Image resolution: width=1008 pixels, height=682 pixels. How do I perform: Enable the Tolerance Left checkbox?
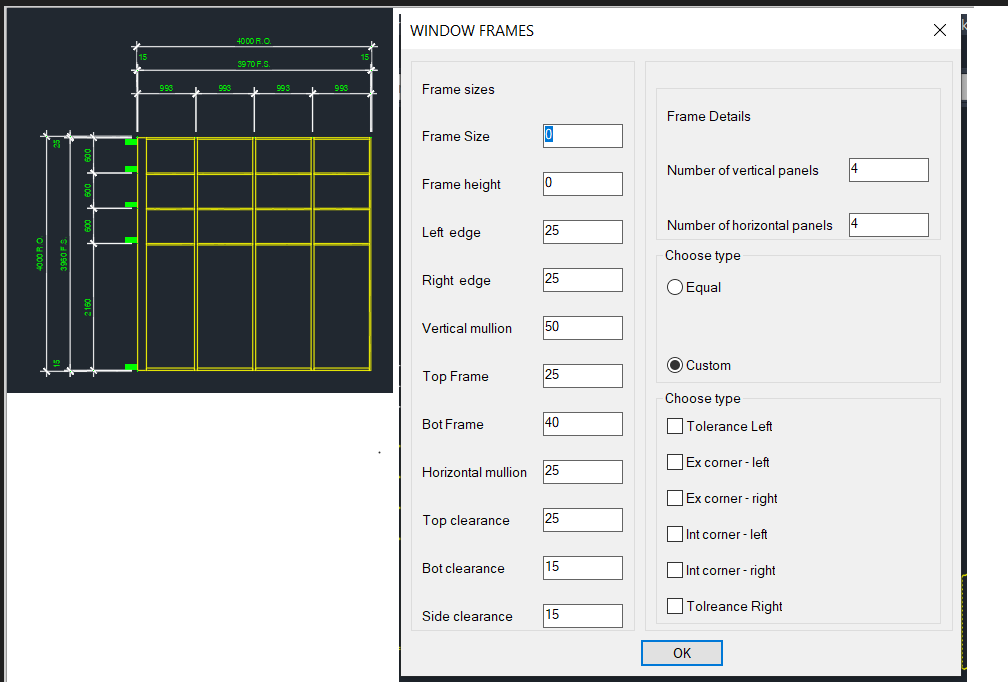[675, 427]
